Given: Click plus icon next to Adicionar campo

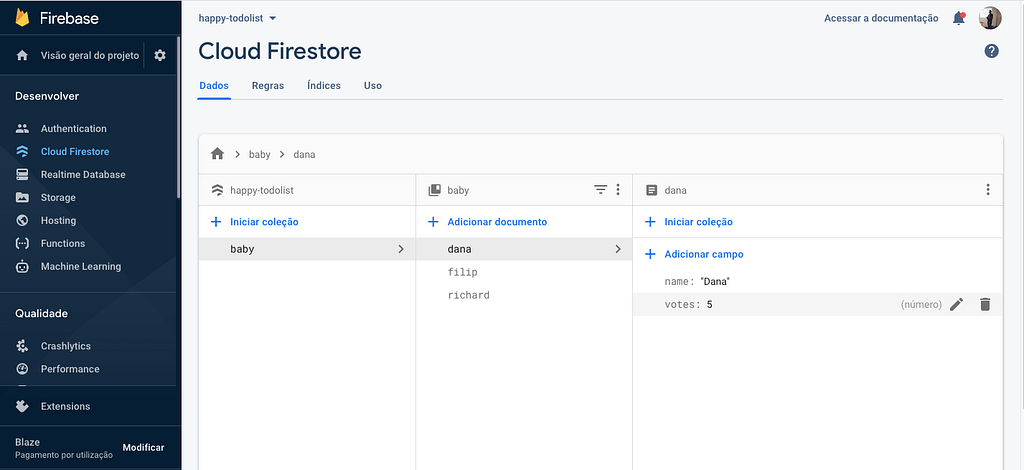Looking at the screenshot, I should click(650, 255).
